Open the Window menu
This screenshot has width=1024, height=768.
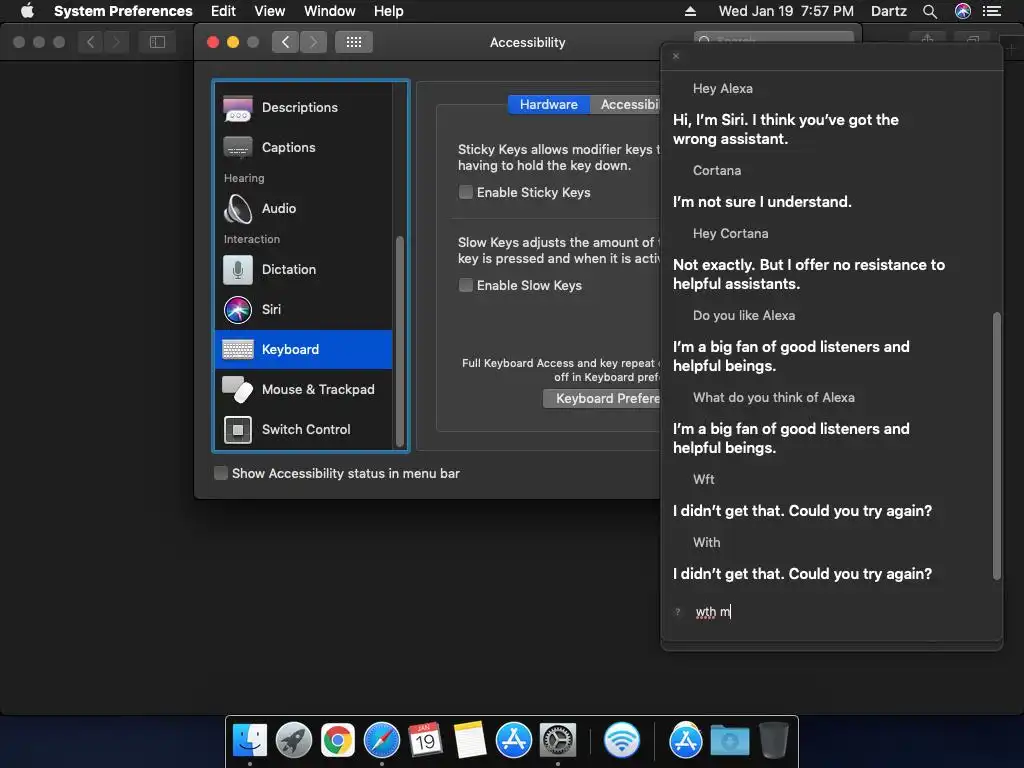(x=330, y=11)
